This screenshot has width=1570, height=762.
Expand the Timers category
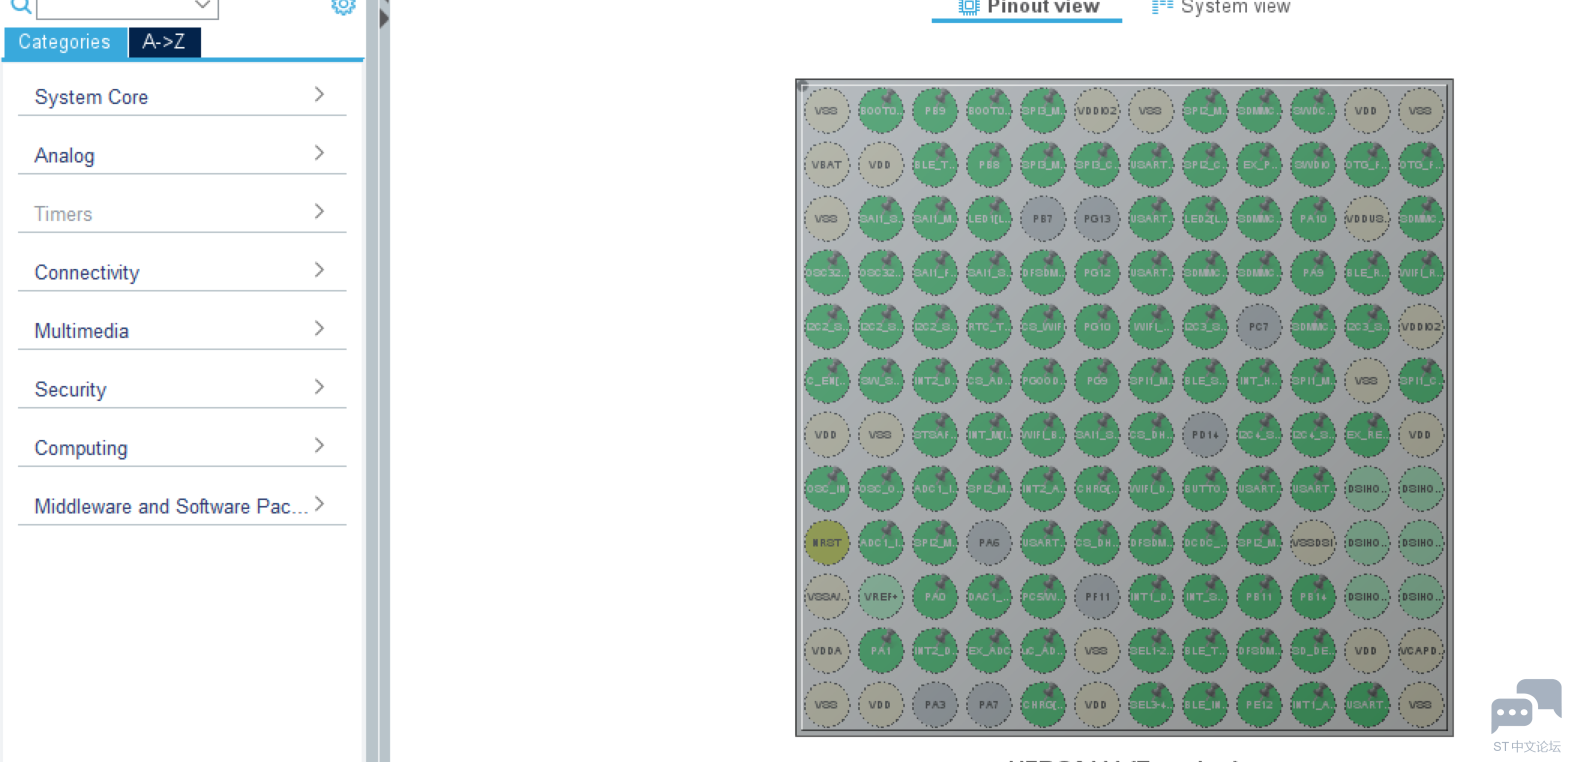(x=182, y=213)
